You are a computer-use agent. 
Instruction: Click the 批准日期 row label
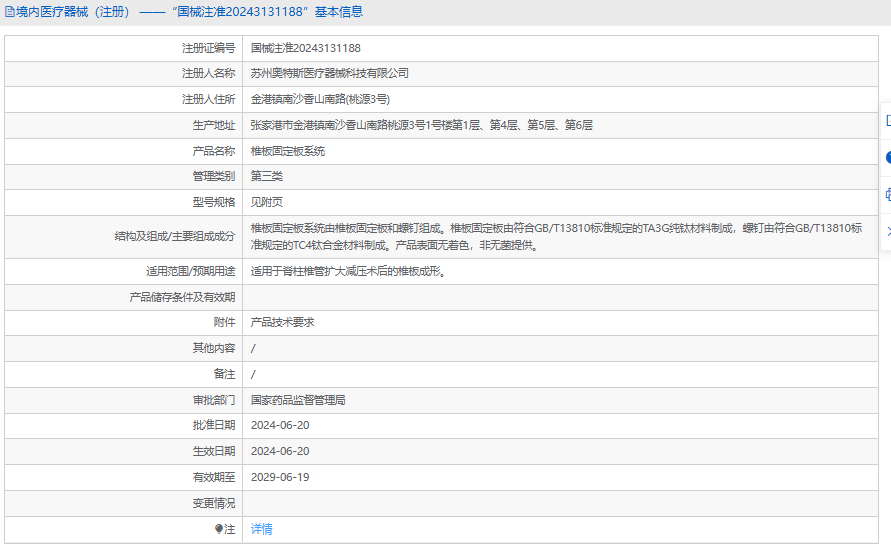click(214, 425)
